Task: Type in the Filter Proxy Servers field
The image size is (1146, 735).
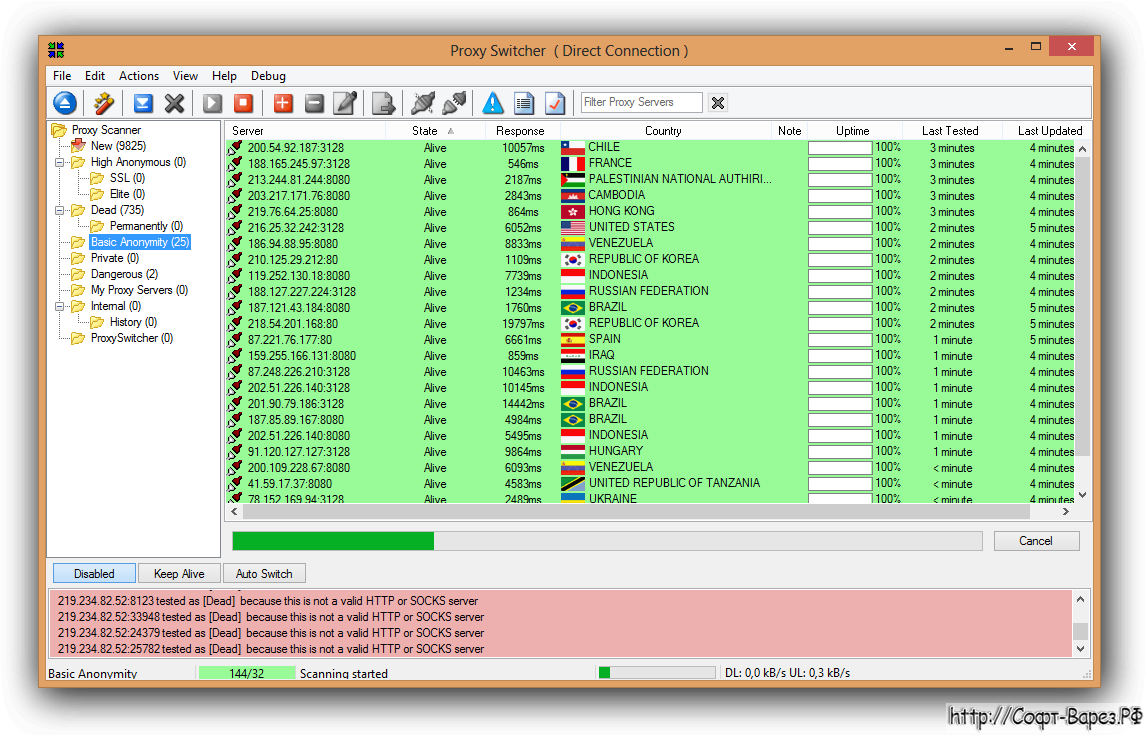Action: 640,102
